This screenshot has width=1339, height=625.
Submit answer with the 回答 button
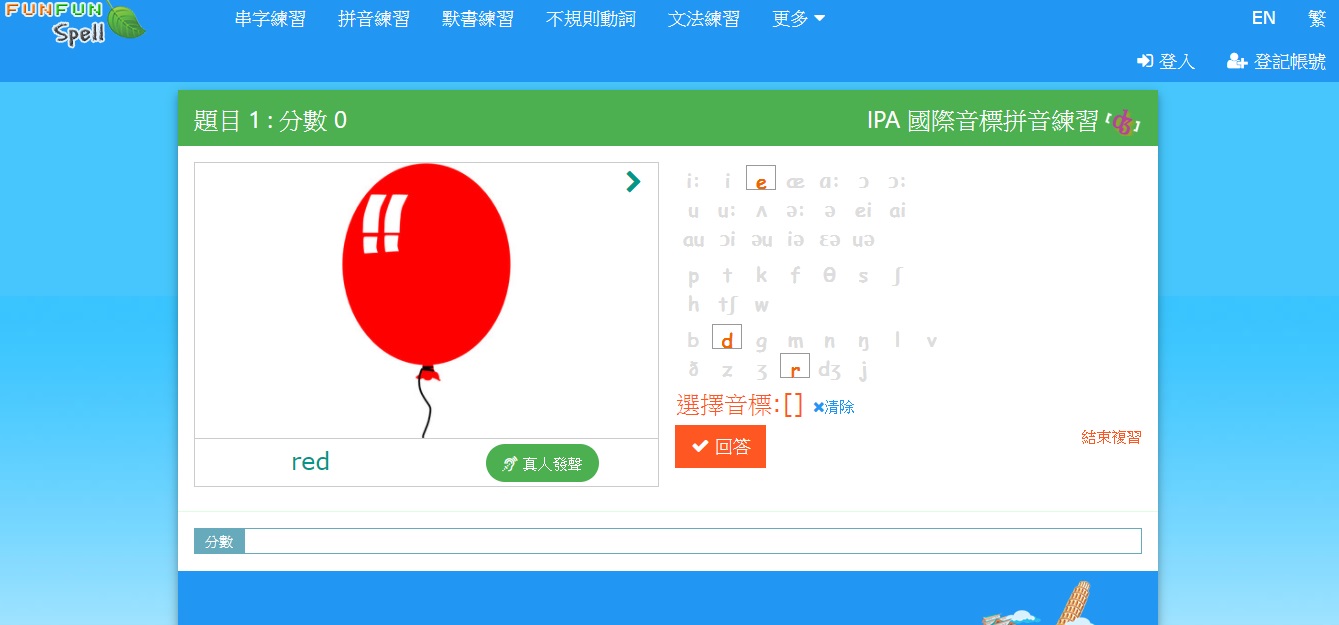(720, 446)
